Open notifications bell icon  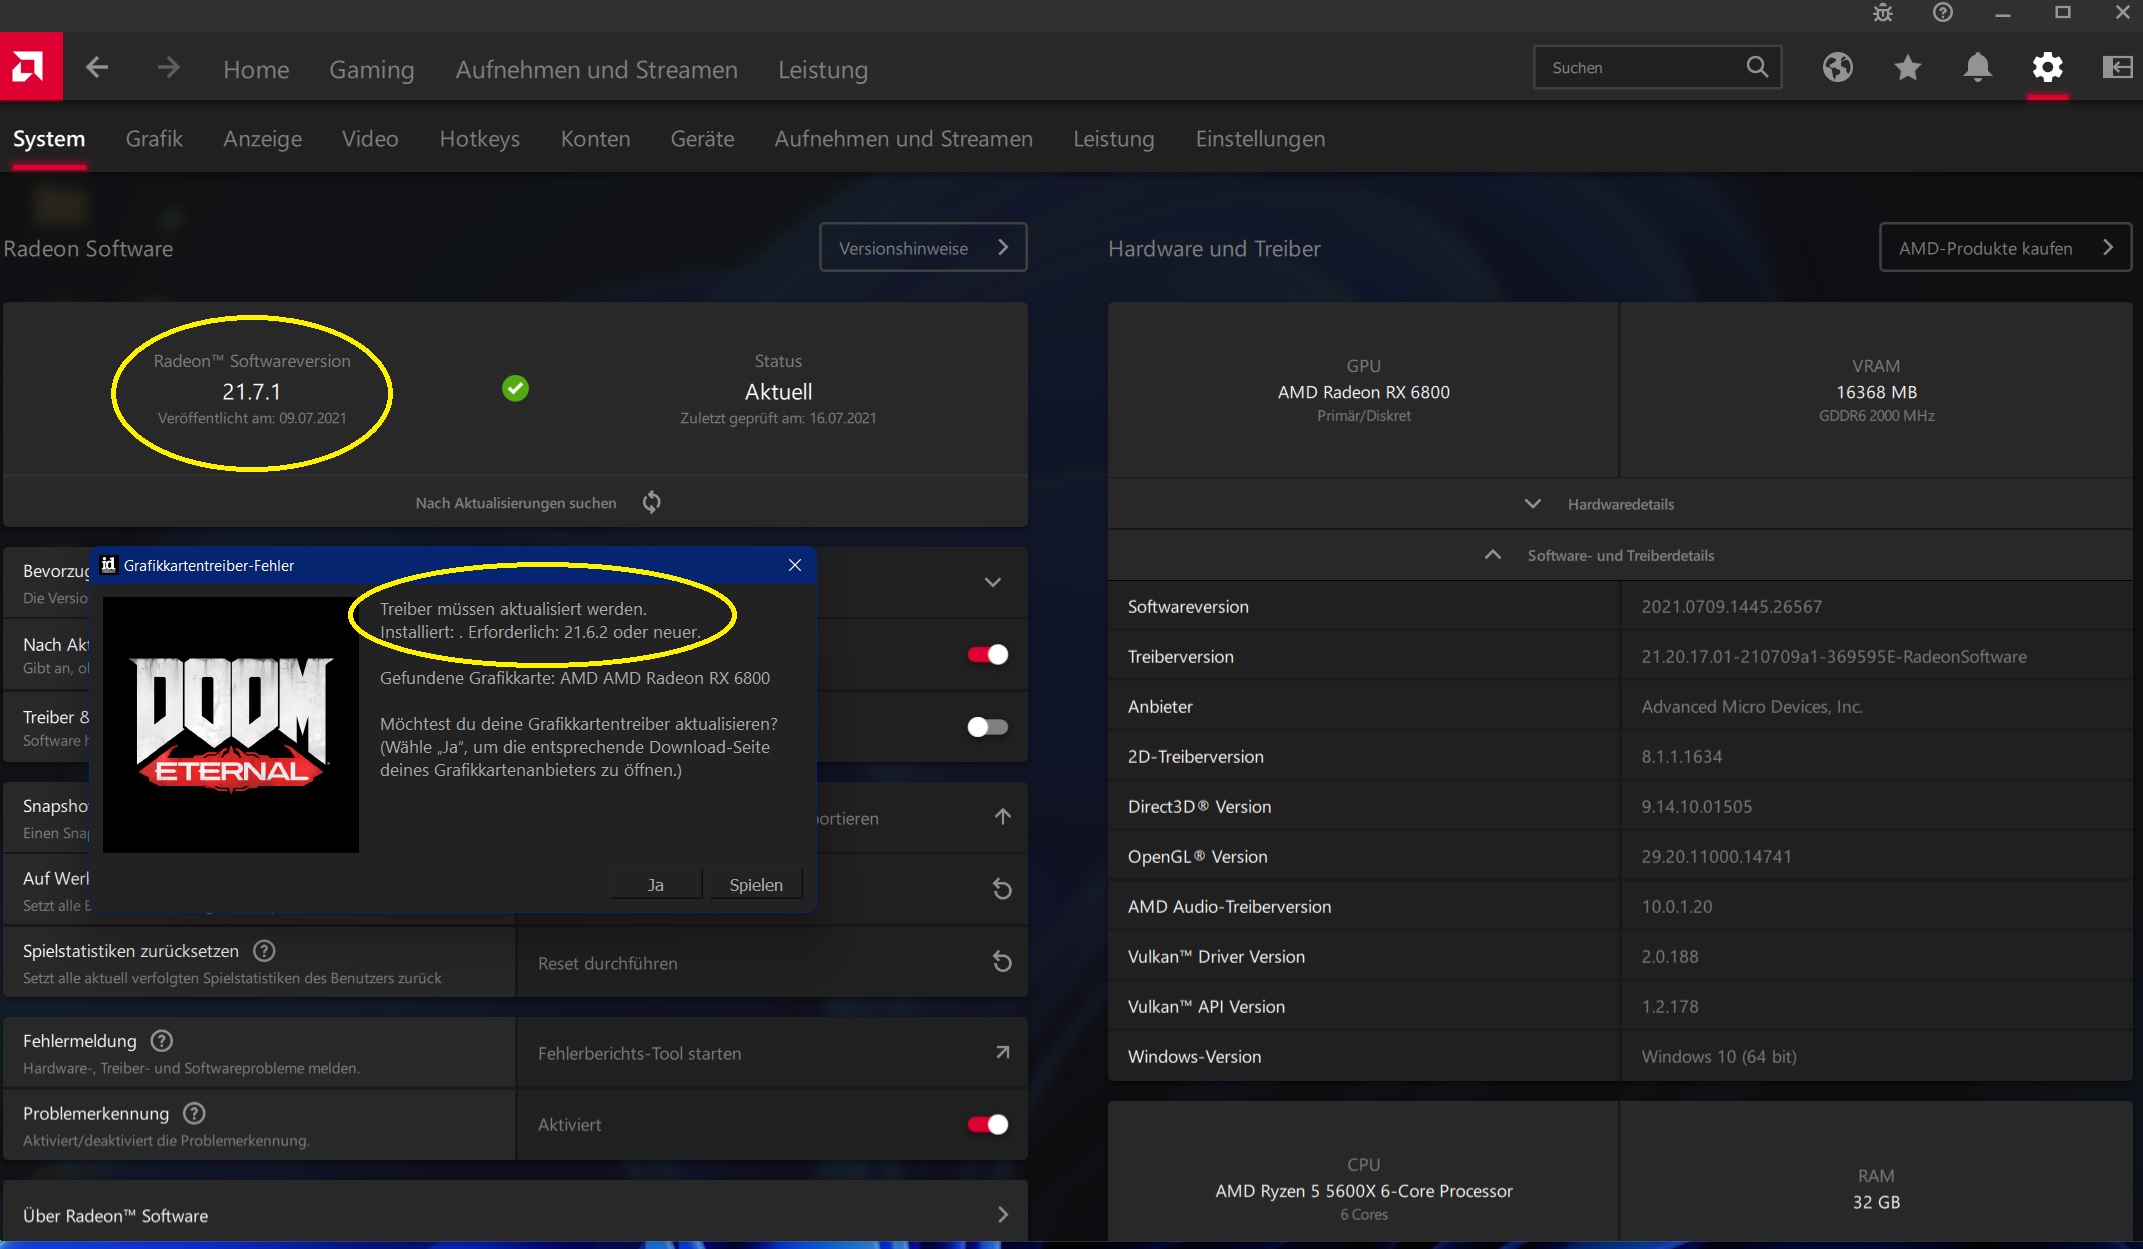click(x=1977, y=67)
